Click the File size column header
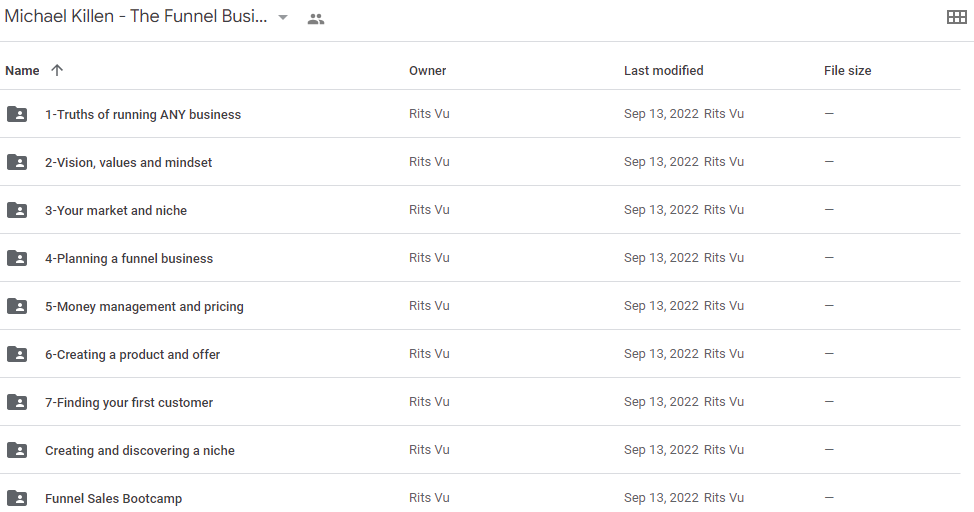Viewport: 974px width, 512px height. (847, 71)
